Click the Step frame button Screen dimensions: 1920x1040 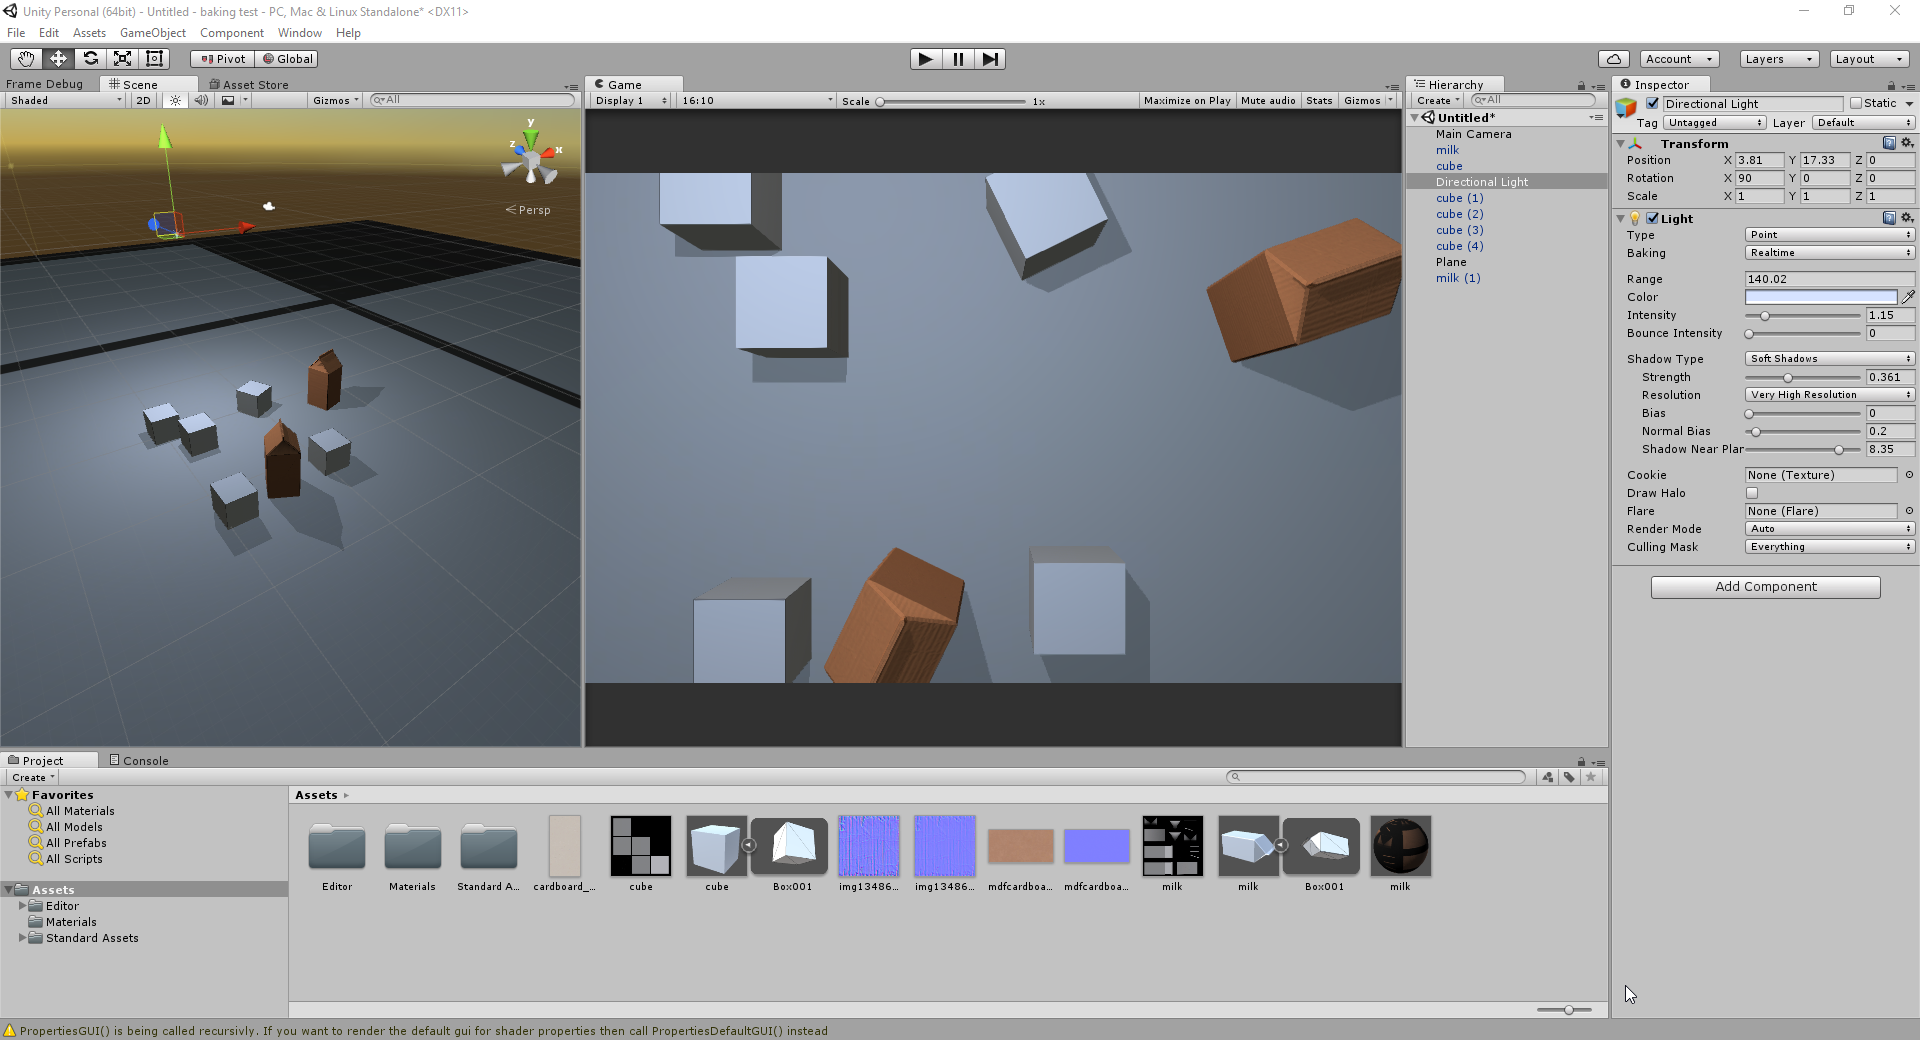(990, 59)
